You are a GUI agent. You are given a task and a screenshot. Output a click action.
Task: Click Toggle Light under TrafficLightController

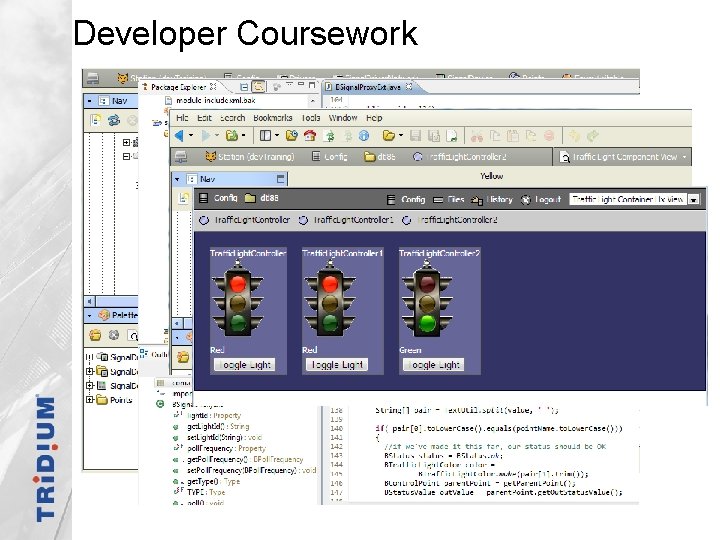point(245,365)
